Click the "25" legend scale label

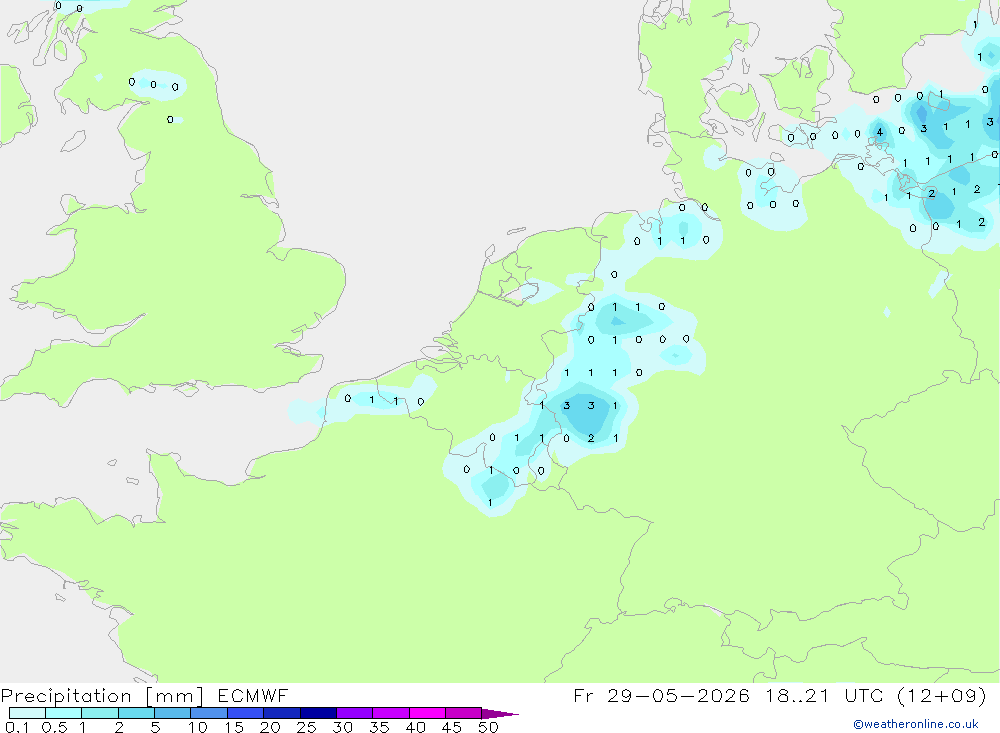(306, 727)
